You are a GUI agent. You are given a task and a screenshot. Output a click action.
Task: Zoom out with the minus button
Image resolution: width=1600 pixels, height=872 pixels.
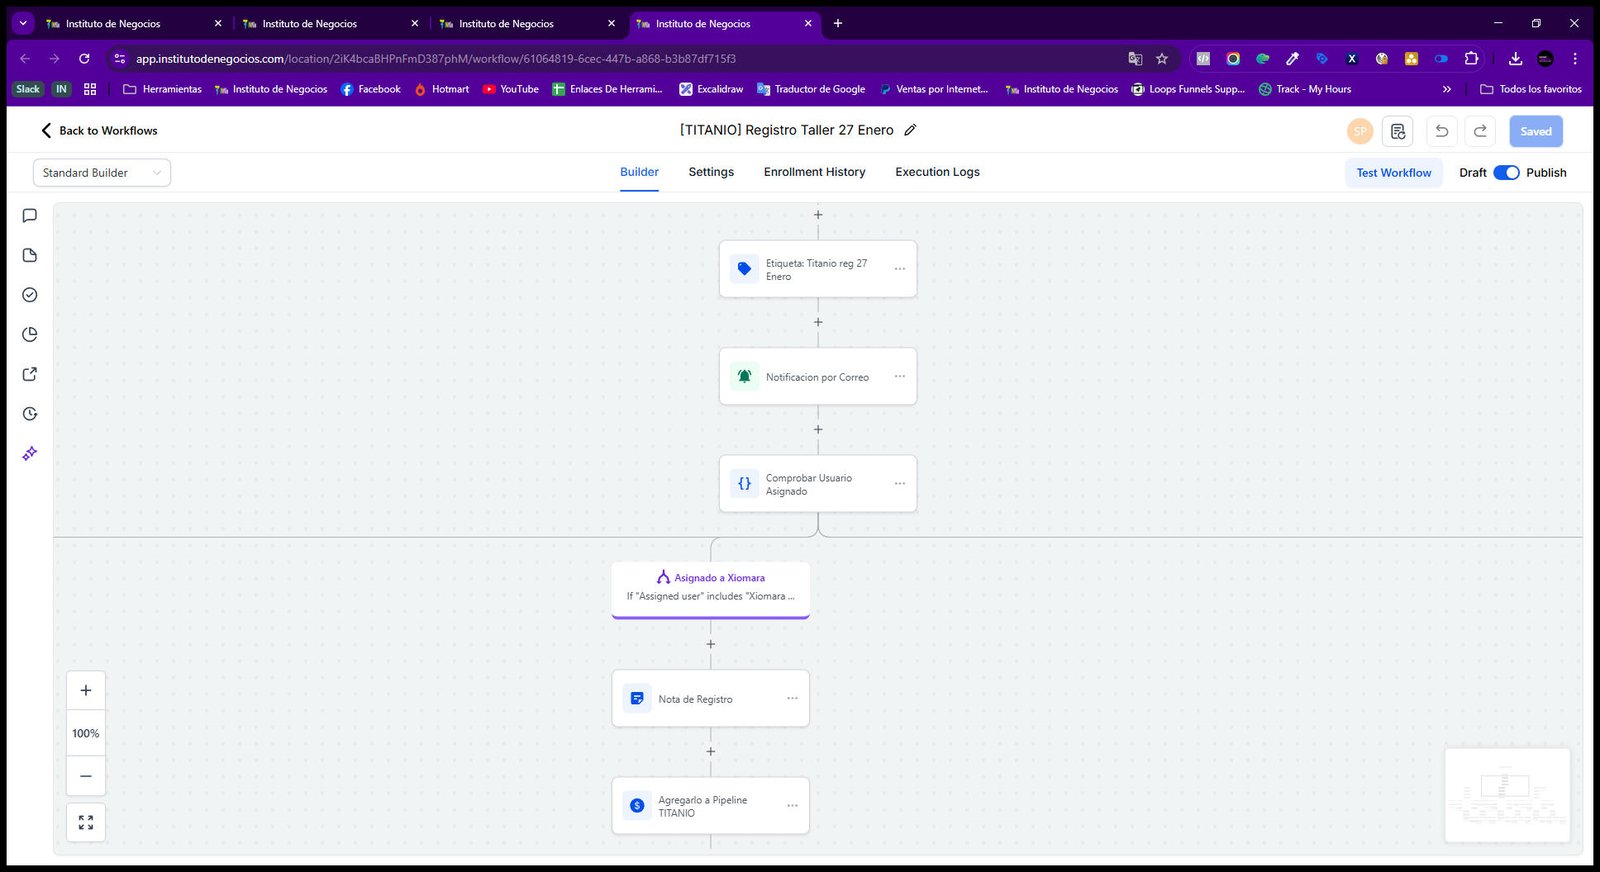tap(86, 776)
